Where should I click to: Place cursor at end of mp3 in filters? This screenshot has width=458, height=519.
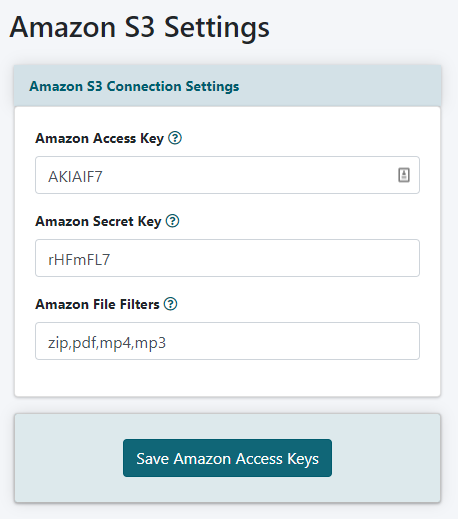[x=167, y=343]
